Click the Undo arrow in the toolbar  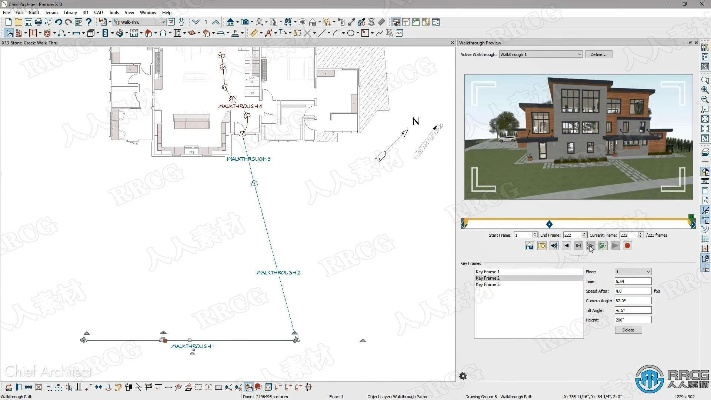coord(57,21)
